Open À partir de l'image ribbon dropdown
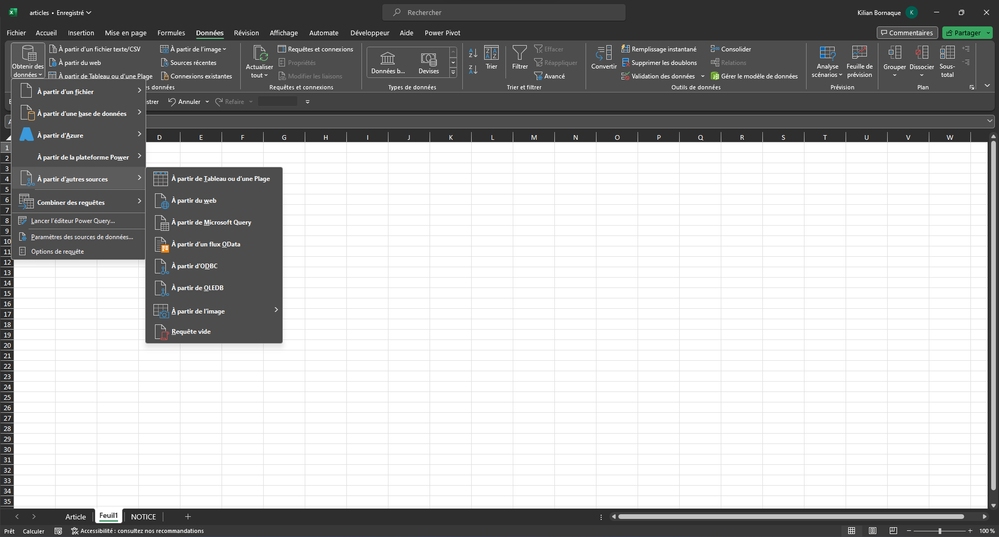Image resolution: width=999 pixels, height=537 pixels. (x=193, y=49)
